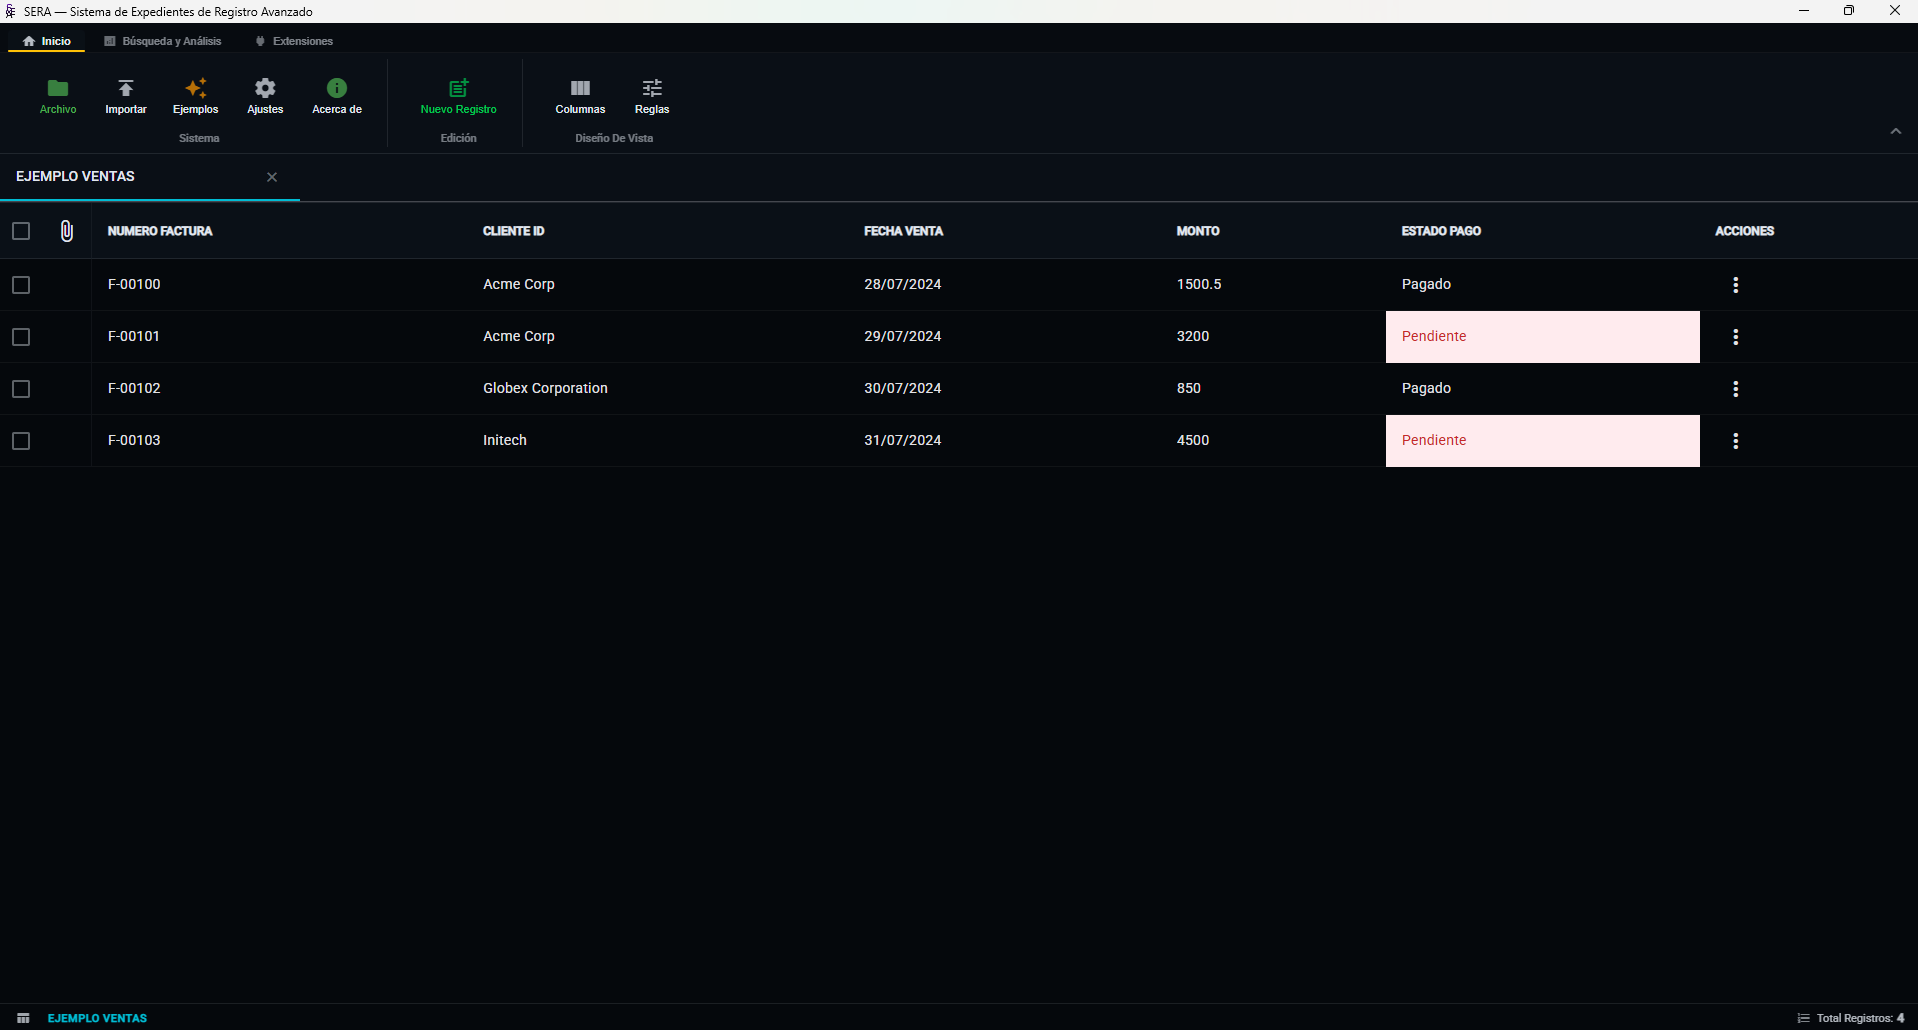
Task: Switch to the Extensiones tab
Action: 294,41
